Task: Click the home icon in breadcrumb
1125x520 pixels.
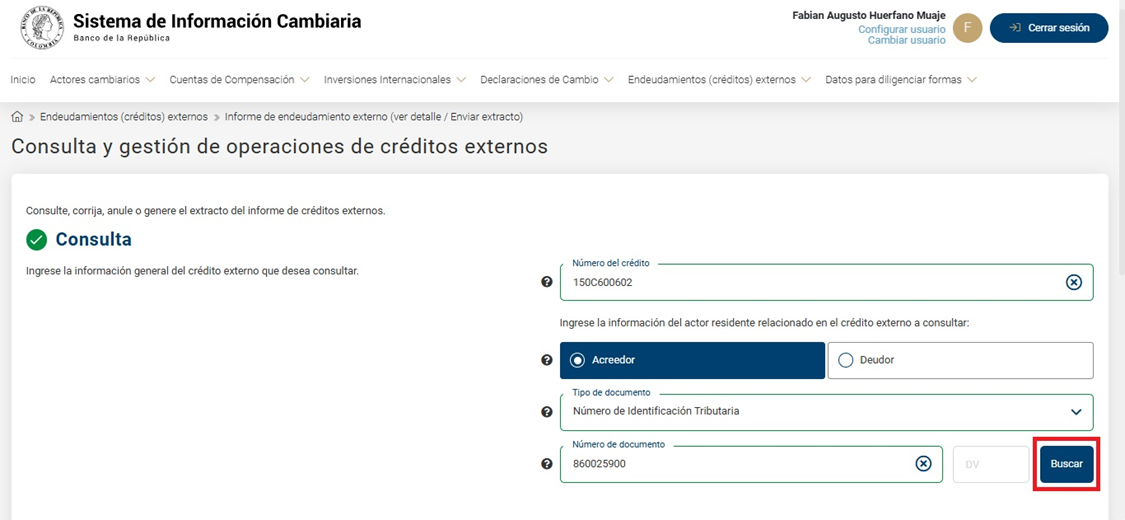Action: 17,117
